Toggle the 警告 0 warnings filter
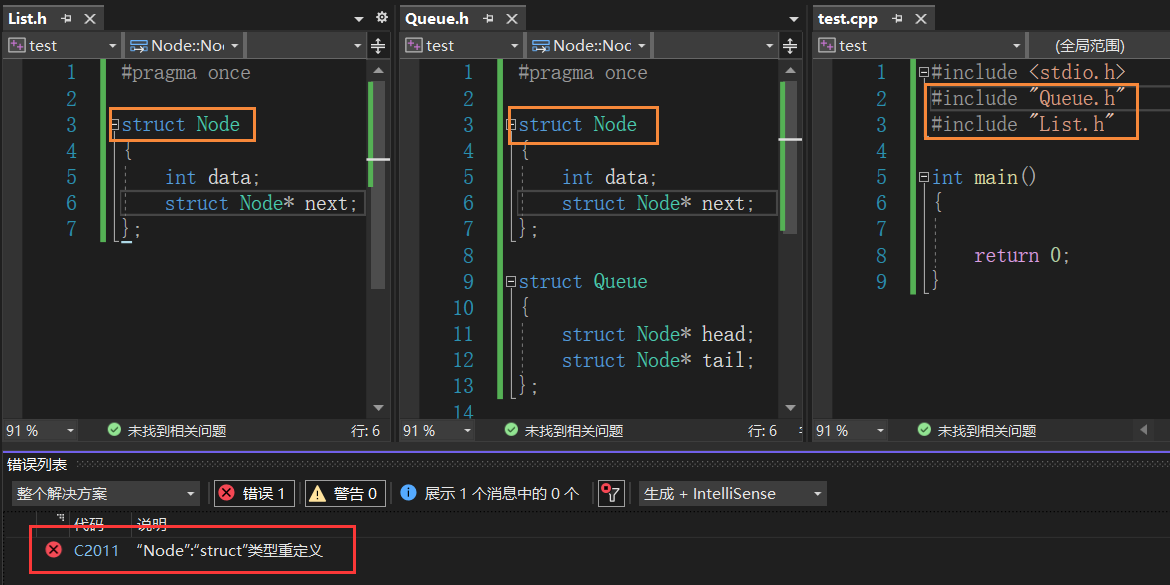 click(x=344, y=493)
